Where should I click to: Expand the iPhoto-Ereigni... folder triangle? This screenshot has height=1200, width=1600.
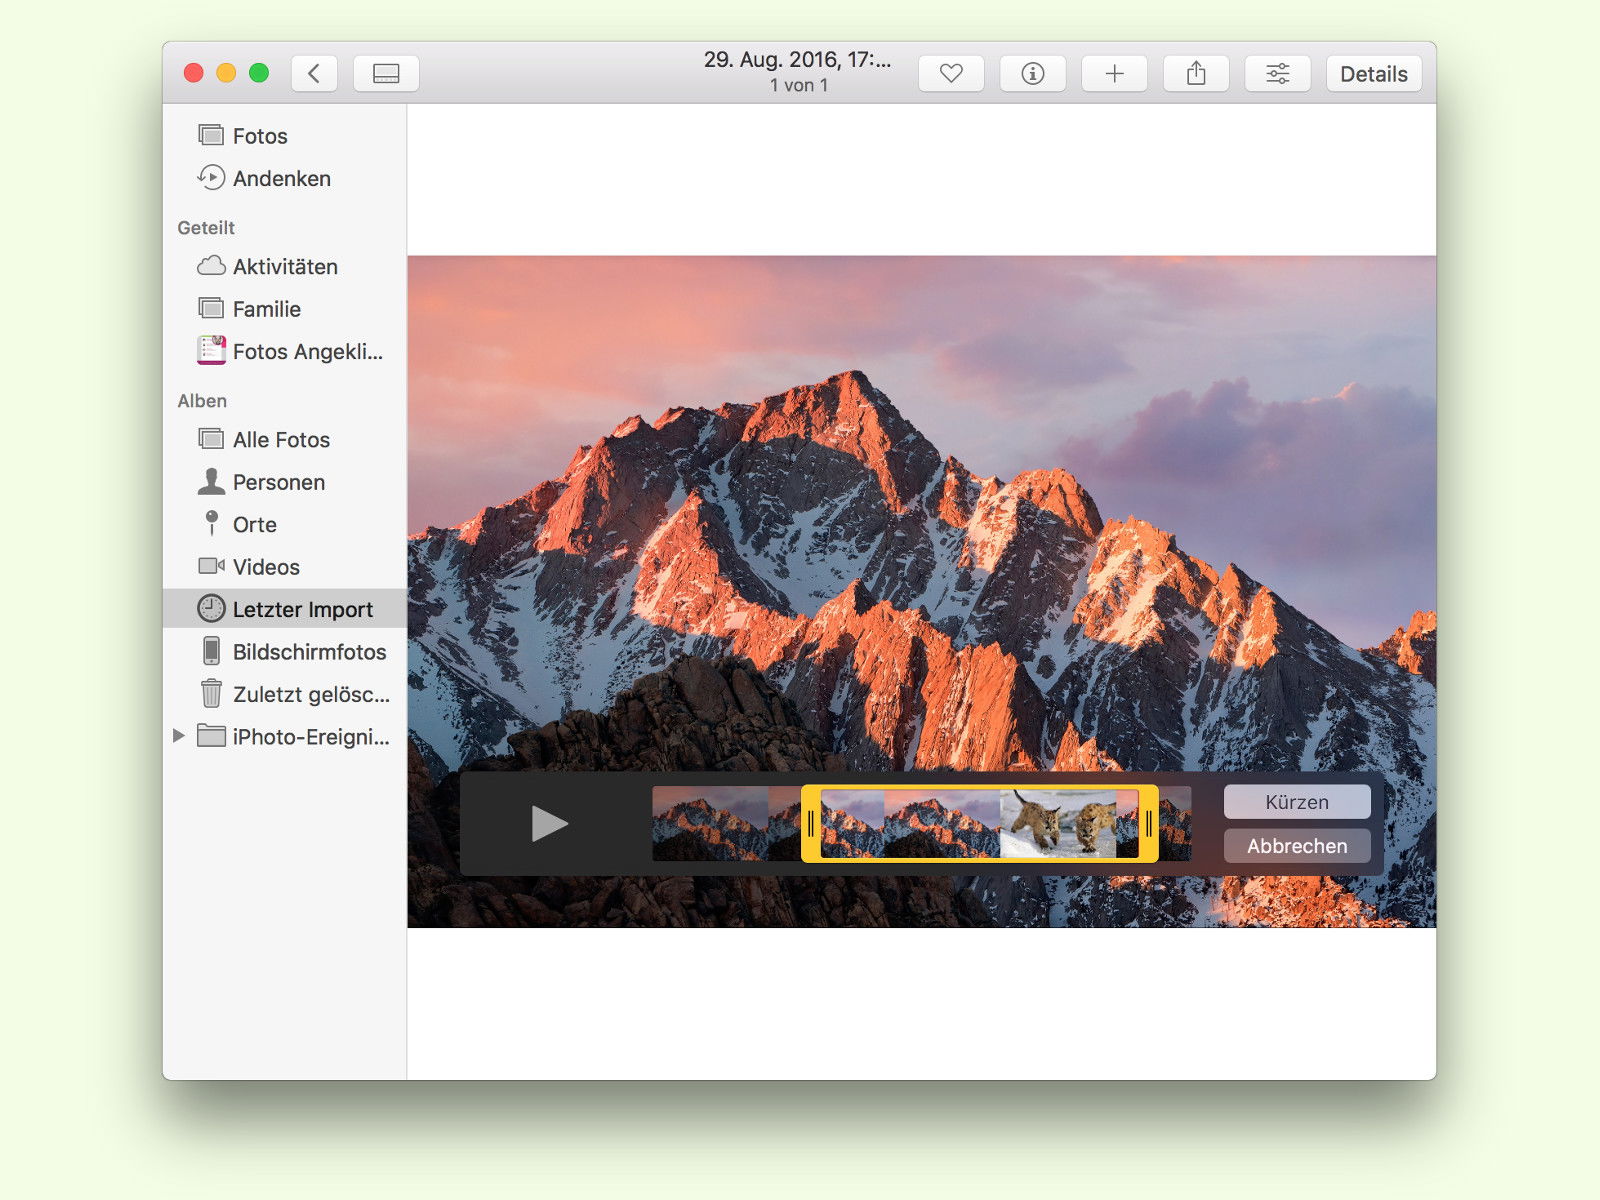[179, 736]
